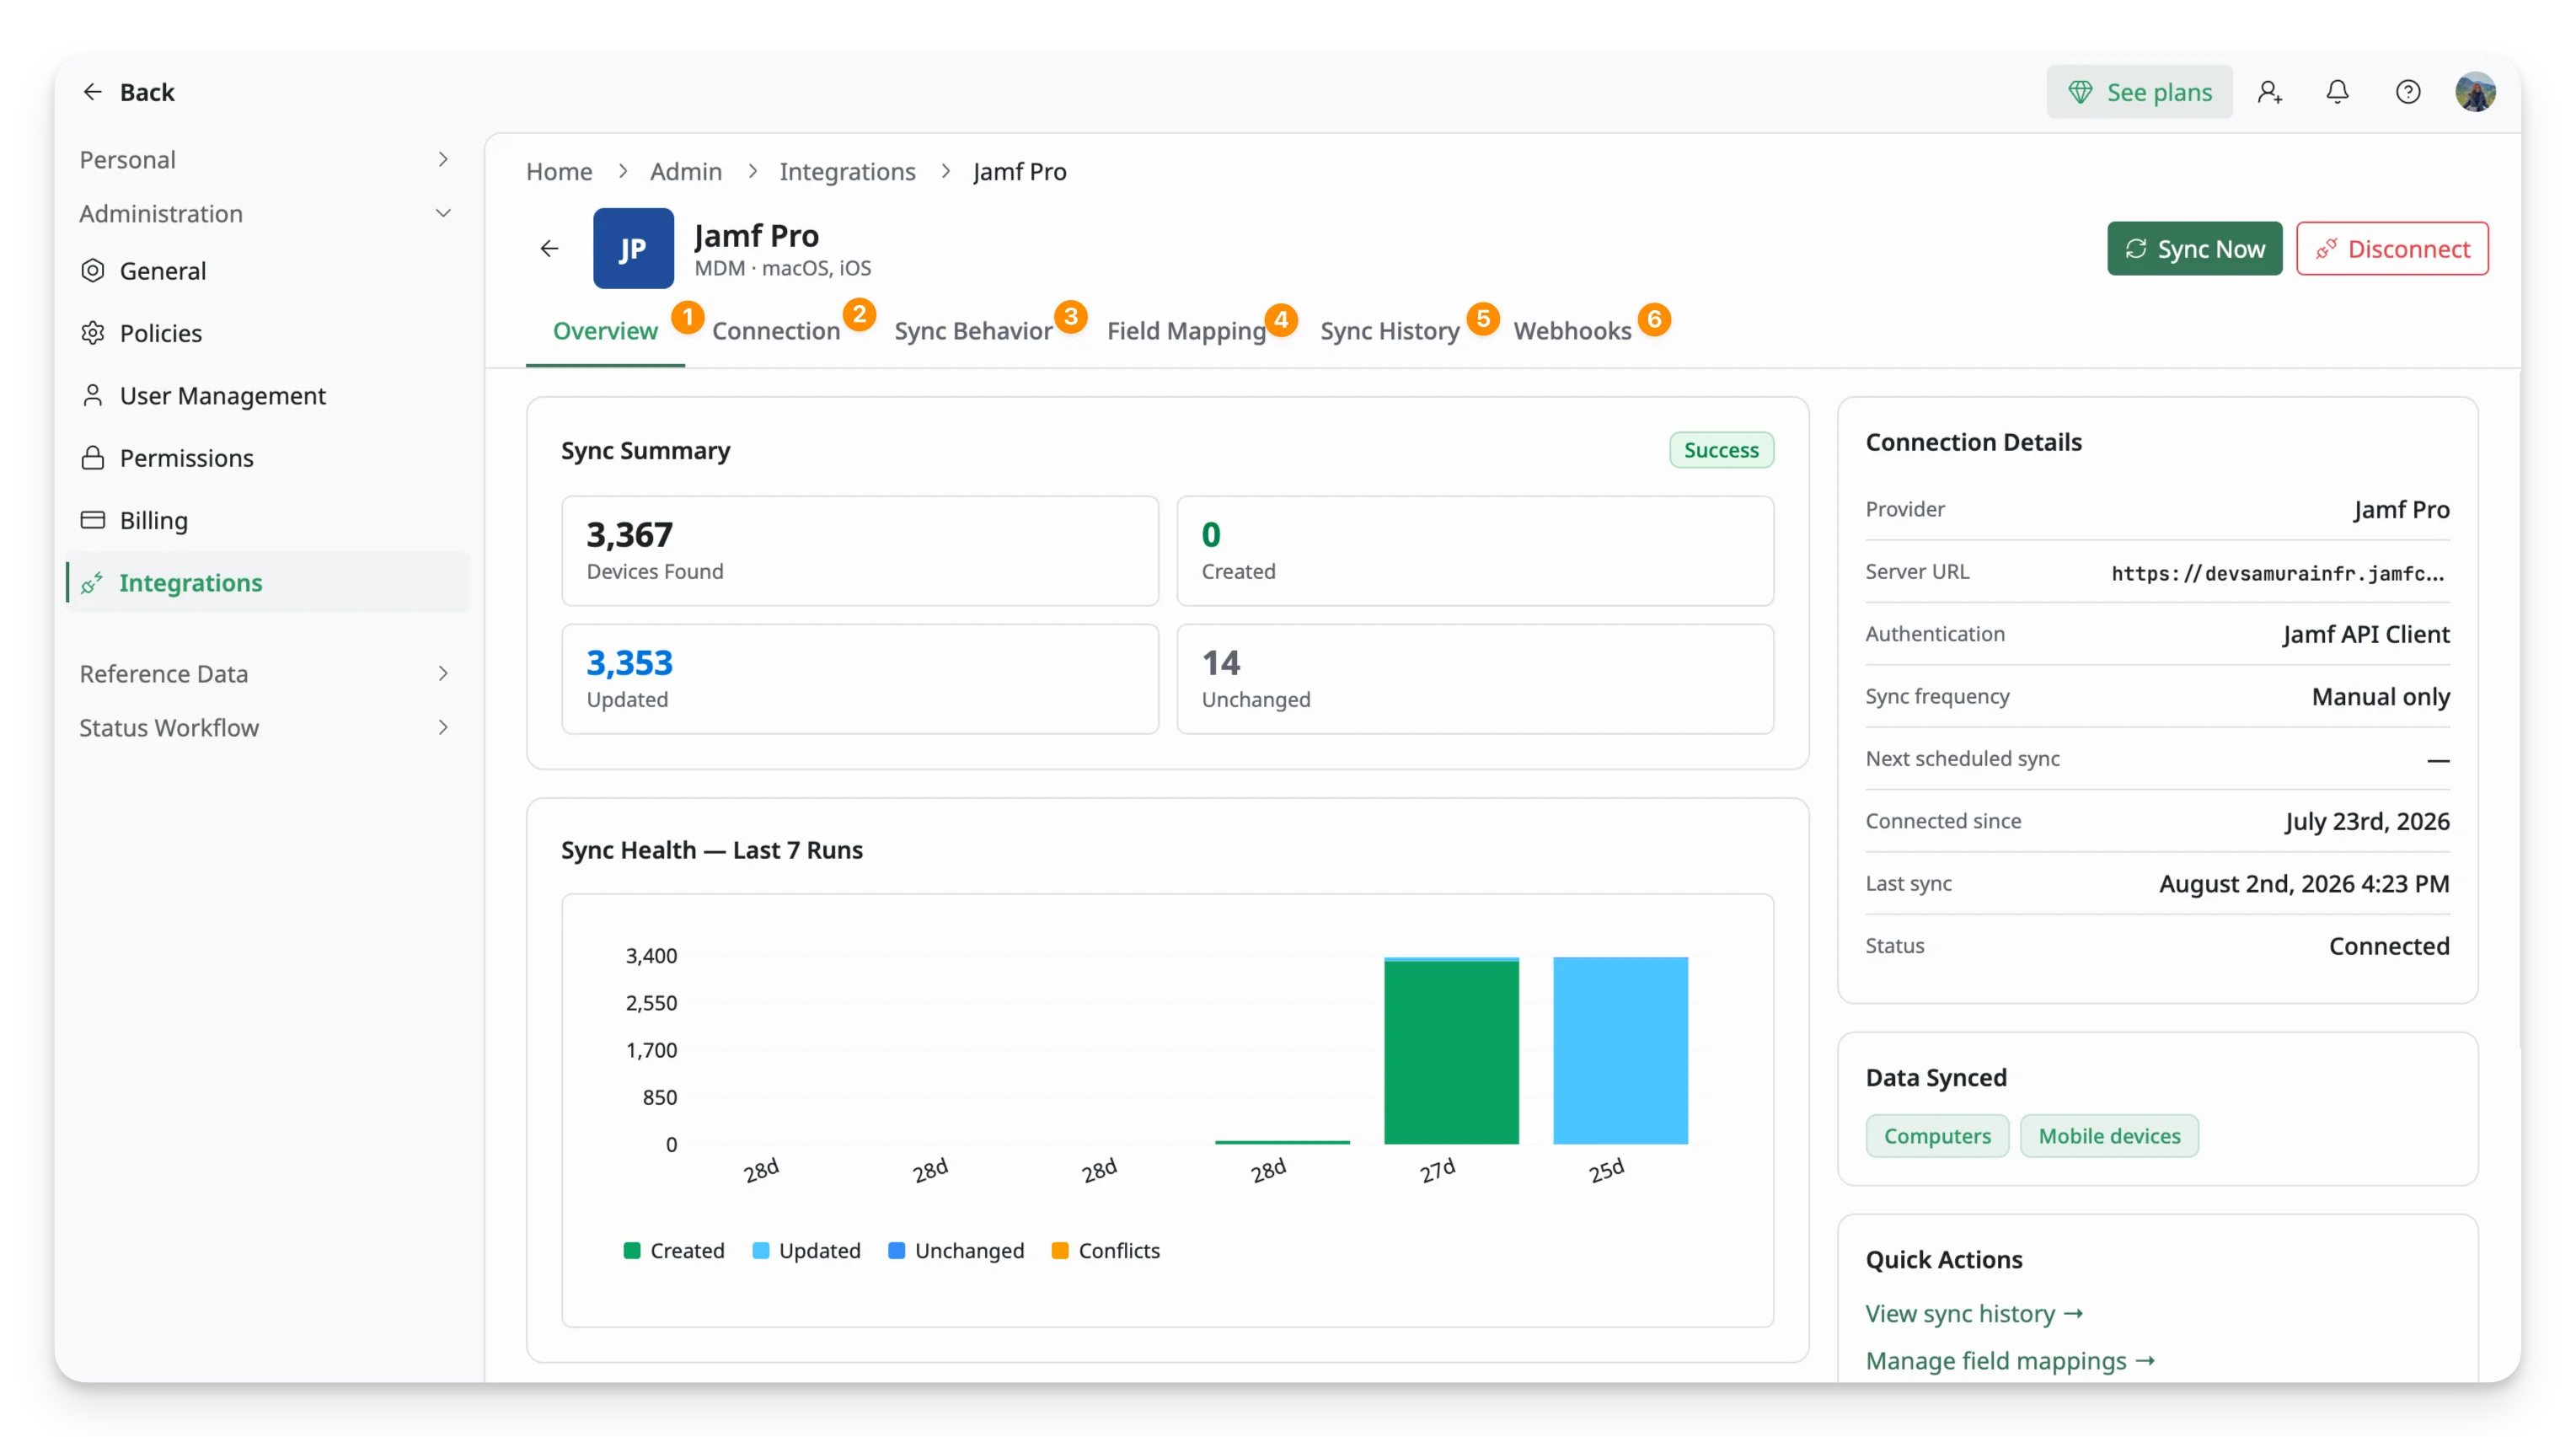Go to Admin in the breadcrumb

pyautogui.click(x=685, y=171)
